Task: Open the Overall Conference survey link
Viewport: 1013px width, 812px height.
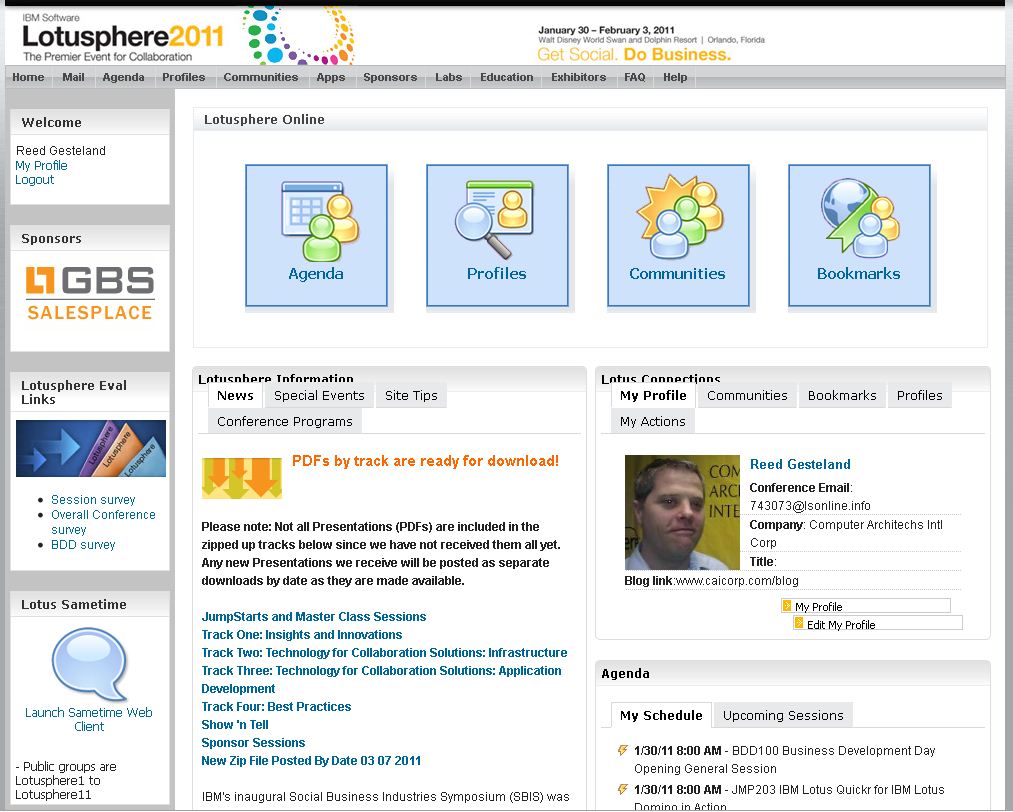Action: (103, 522)
